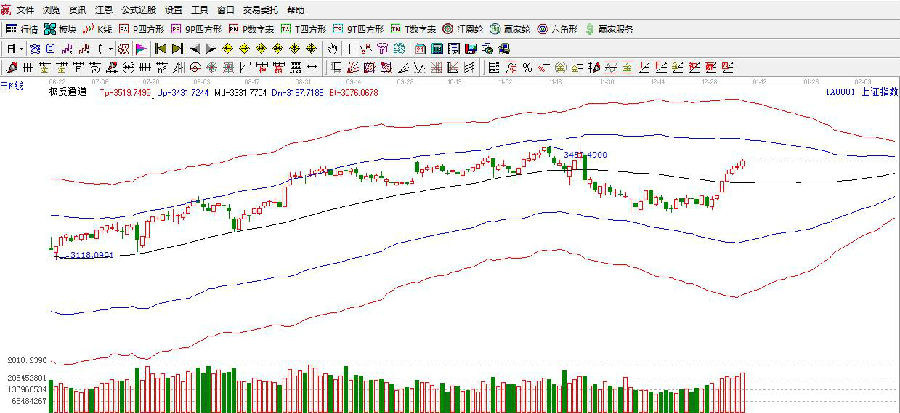The image size is (900, 413).
Task: Open the P四方形 tool
Action: click(x=139, y=28)
